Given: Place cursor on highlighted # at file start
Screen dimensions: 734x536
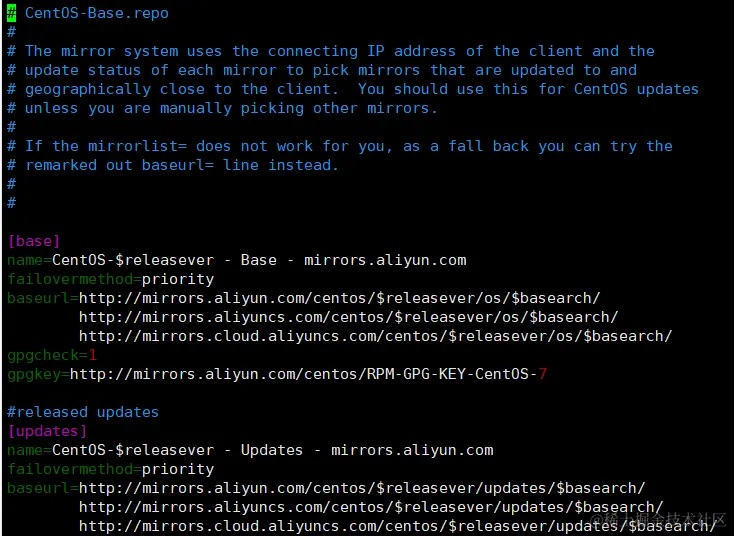Looking at the screenshot, I should (x=11, y=13).
